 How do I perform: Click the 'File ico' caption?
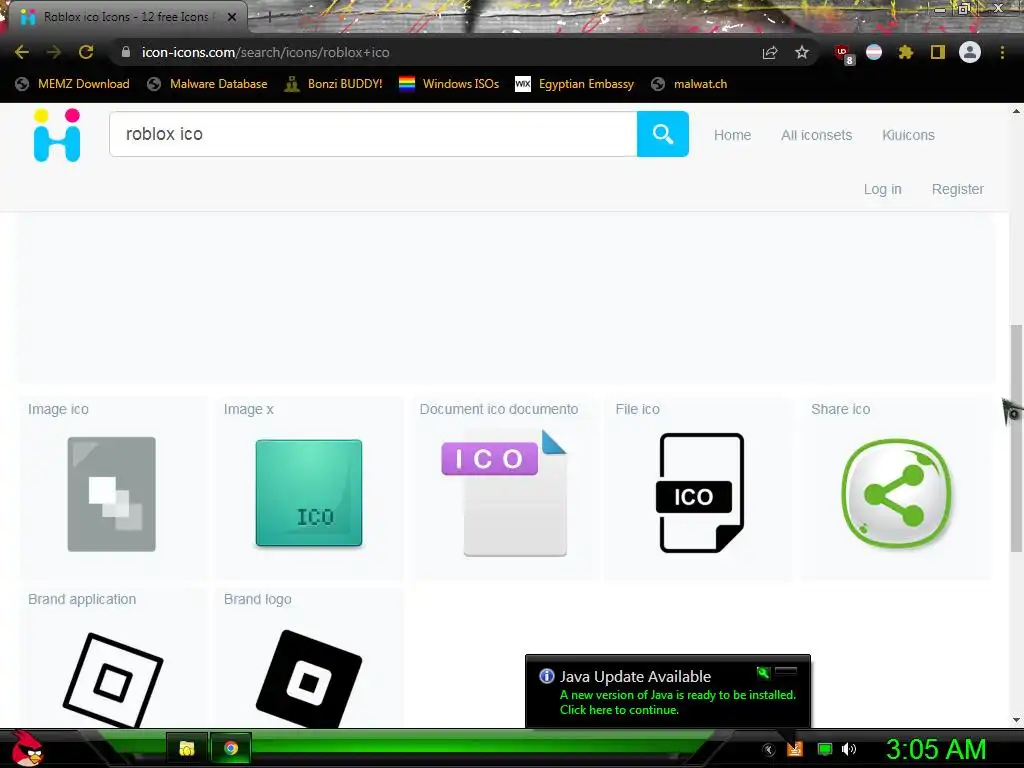637,409
